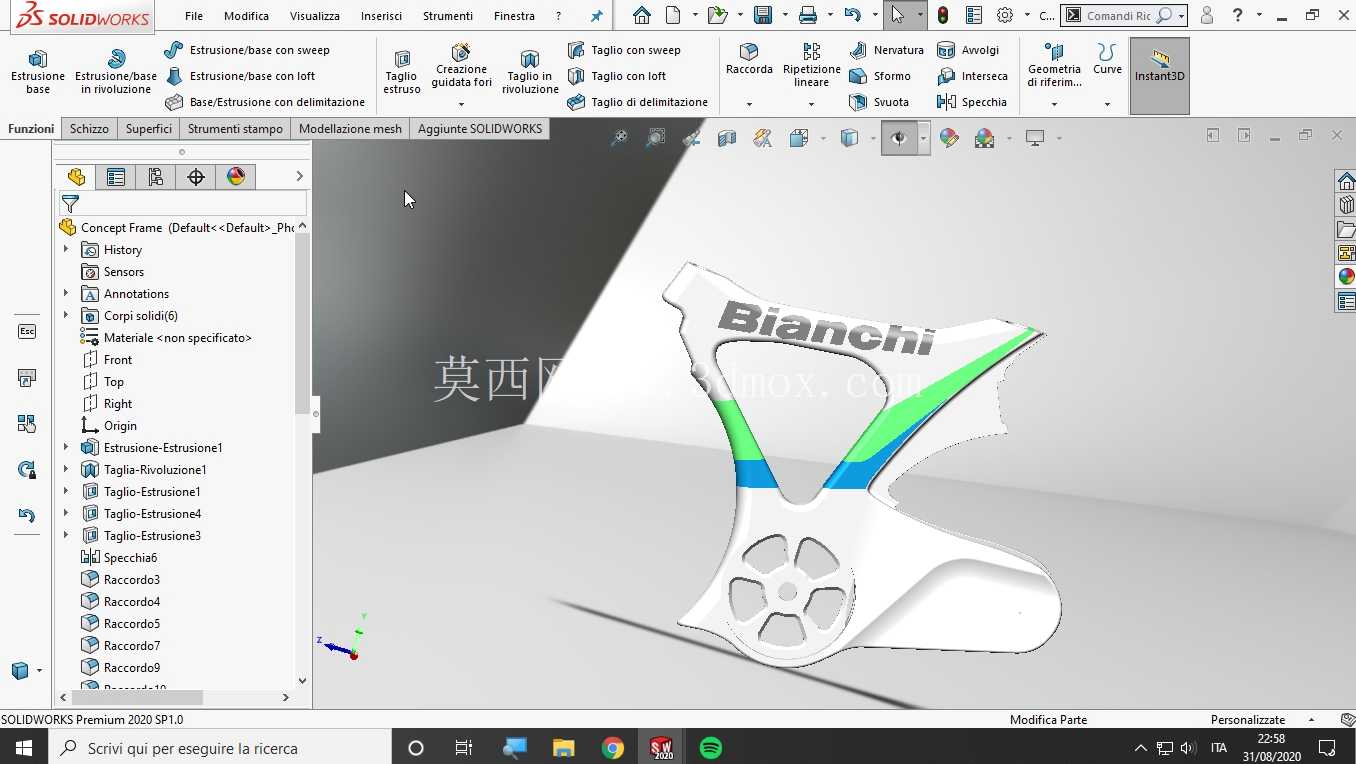Choose the Taglio con sweep command
1356x764 pixels.
[x=624, y=50]
